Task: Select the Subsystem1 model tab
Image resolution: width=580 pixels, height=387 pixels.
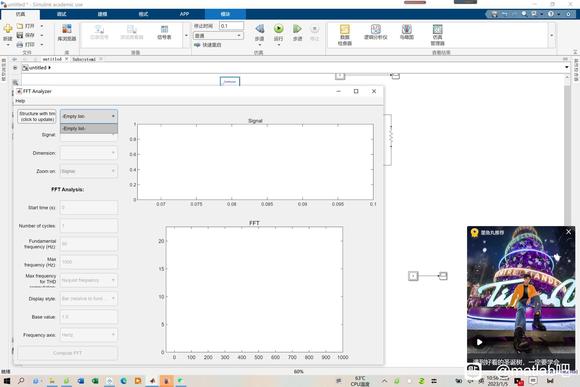Action: pos(84,59)
